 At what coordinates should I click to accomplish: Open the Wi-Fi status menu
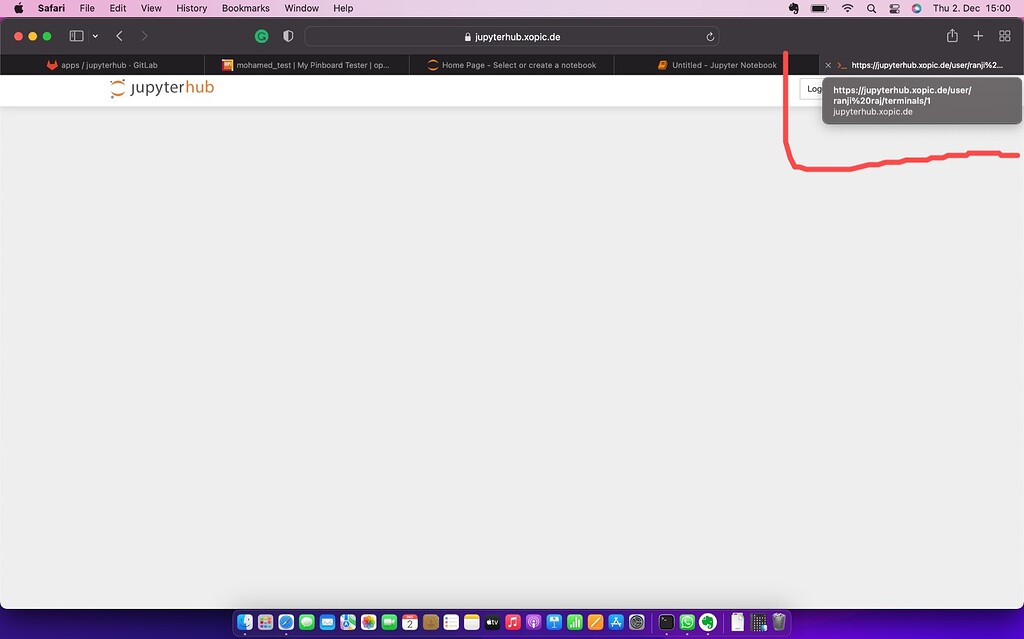tap(847, 8)
